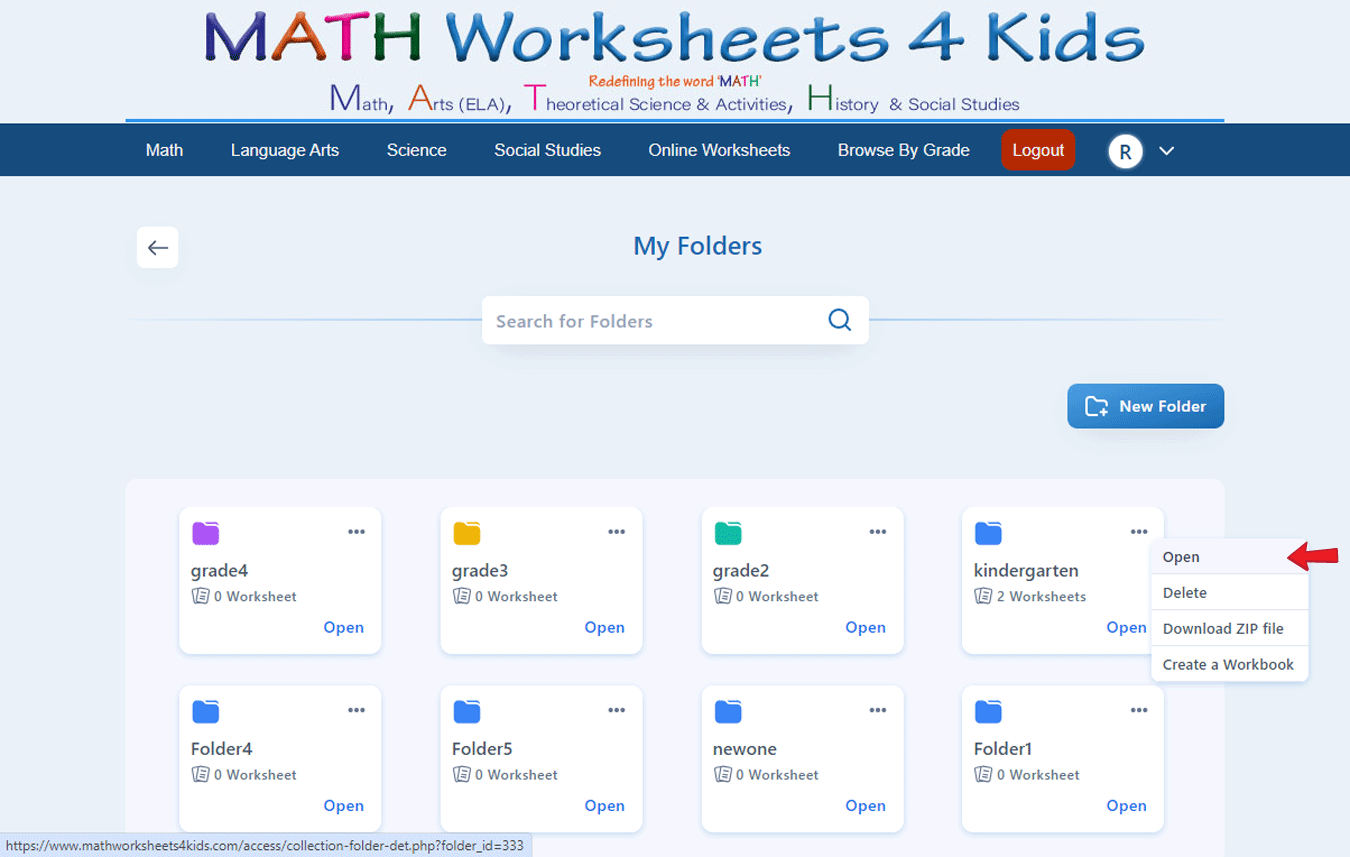Click the Folder1 folder icon
The image size is (1350, 857).
pyautogui.click(x=988, y=711)
